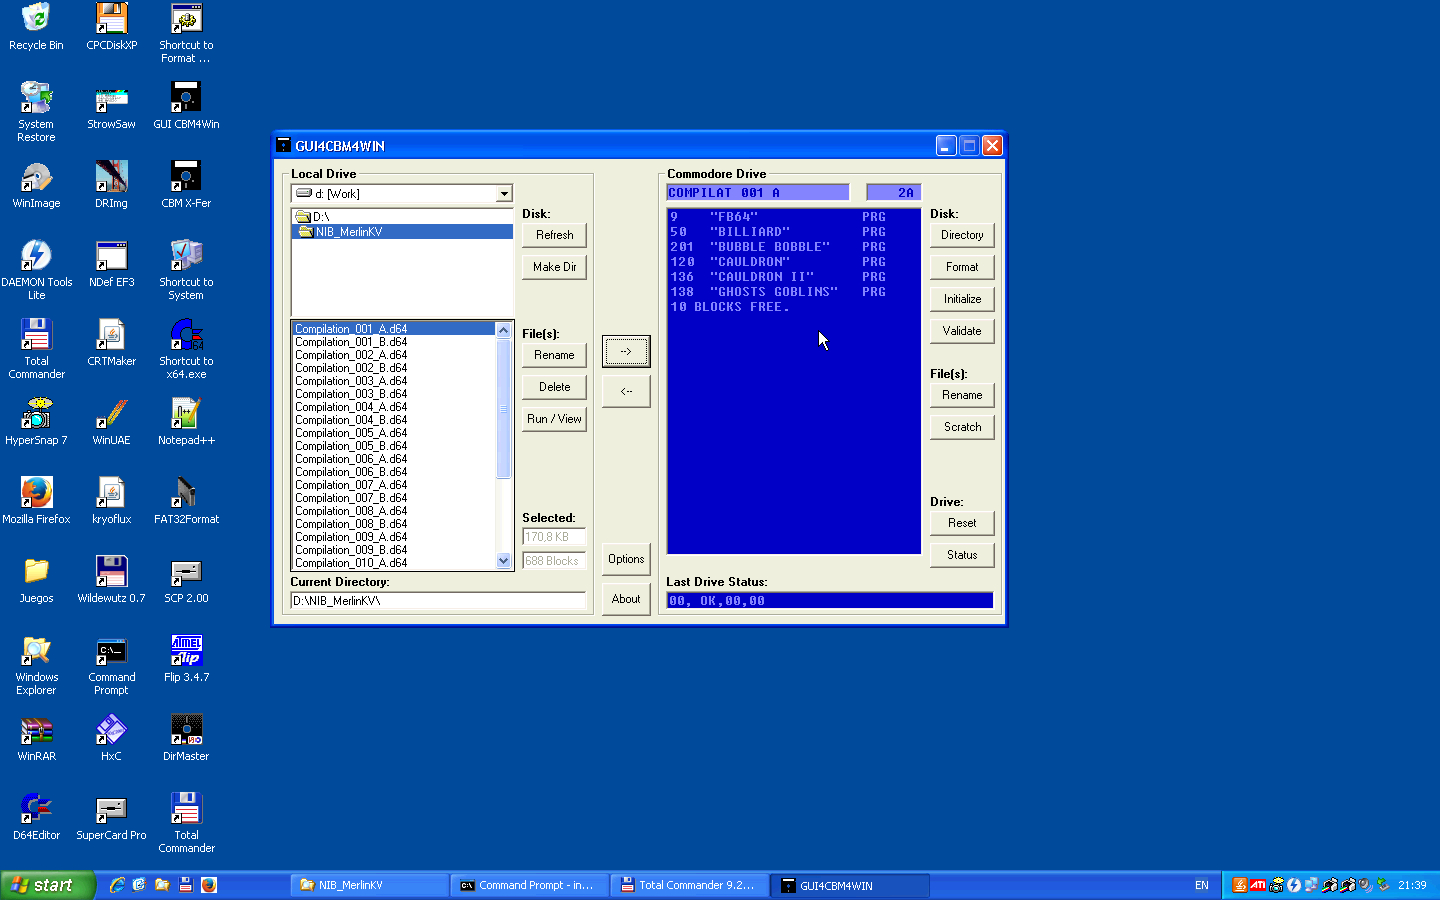Select the kryoflux desktop icon

[111, 501]
